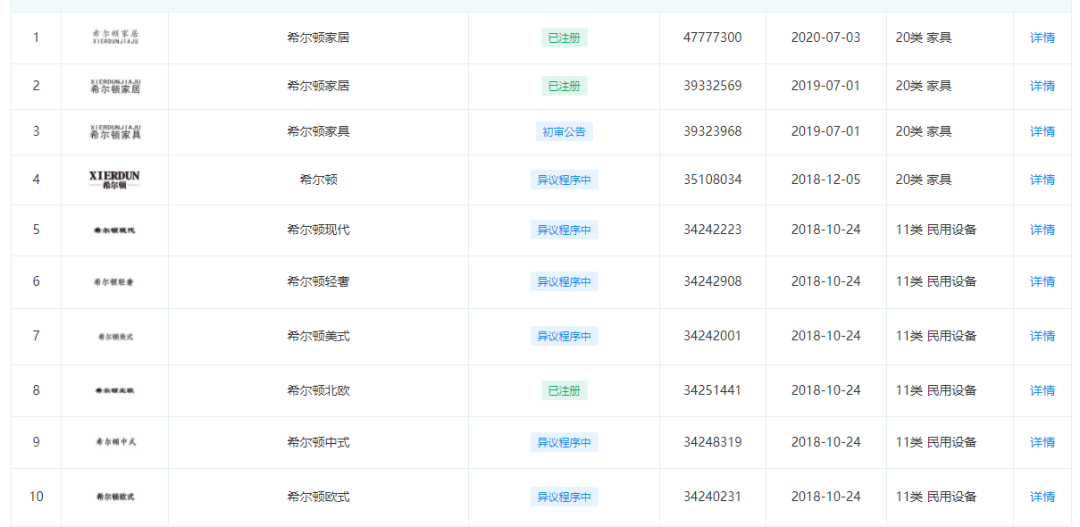1080x527 pixels.
Task: Open 详情 for 希尔顿北欧 row
Action: 1042,391
